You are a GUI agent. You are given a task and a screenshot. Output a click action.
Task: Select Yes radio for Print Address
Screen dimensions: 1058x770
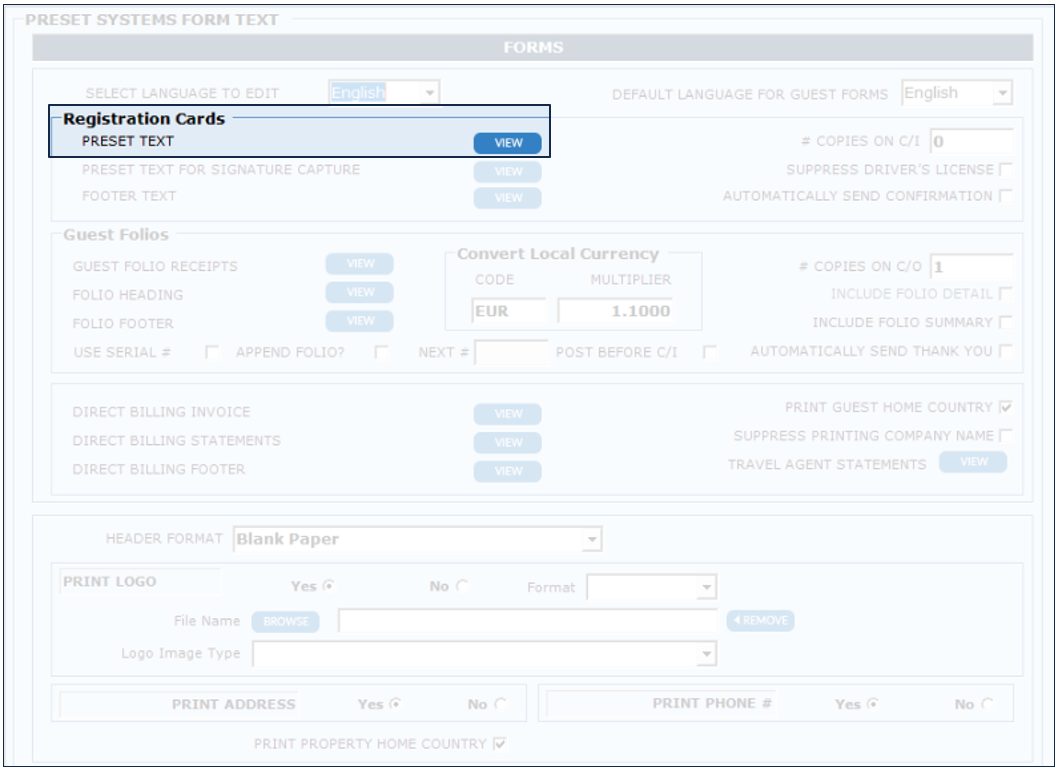395,704
